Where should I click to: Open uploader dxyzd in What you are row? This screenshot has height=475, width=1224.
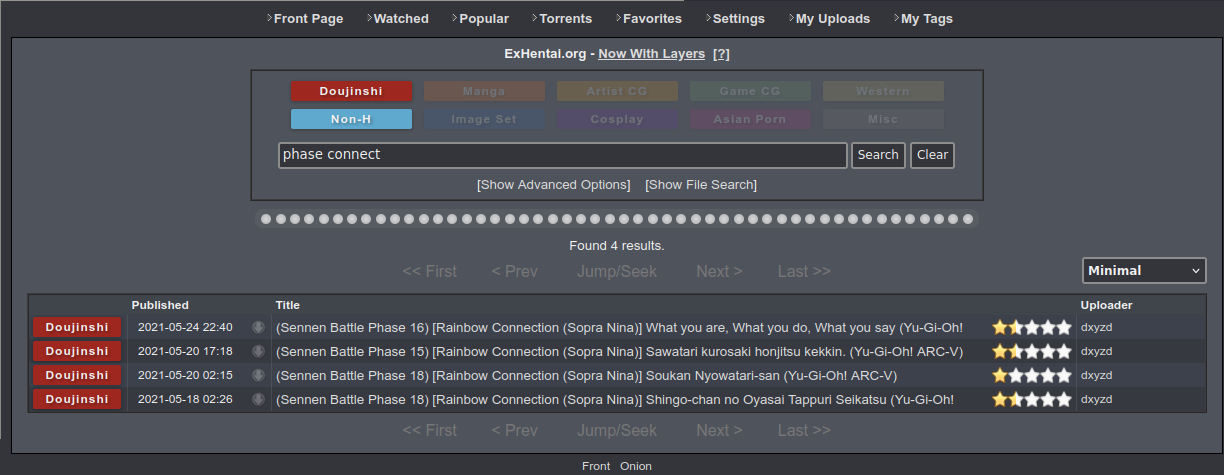1097,327
